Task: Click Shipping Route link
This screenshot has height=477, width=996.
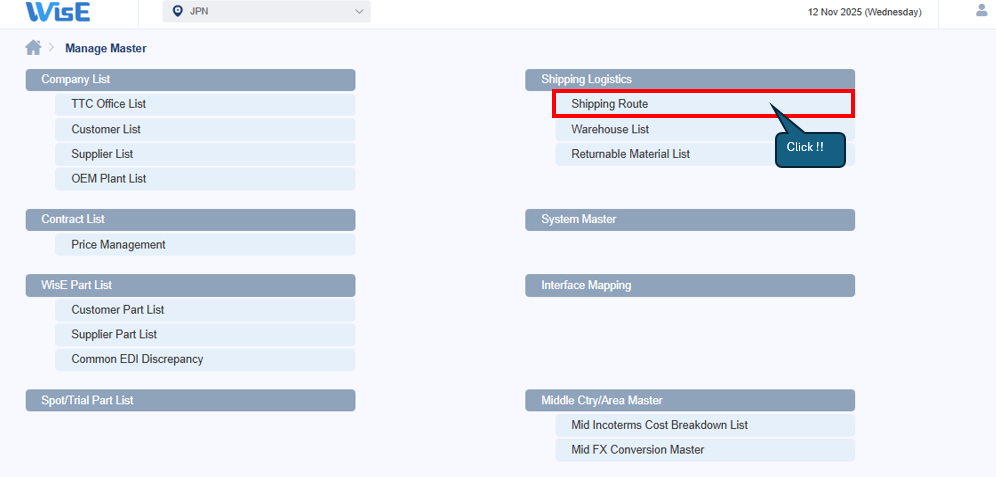Action: coord(609,104)
